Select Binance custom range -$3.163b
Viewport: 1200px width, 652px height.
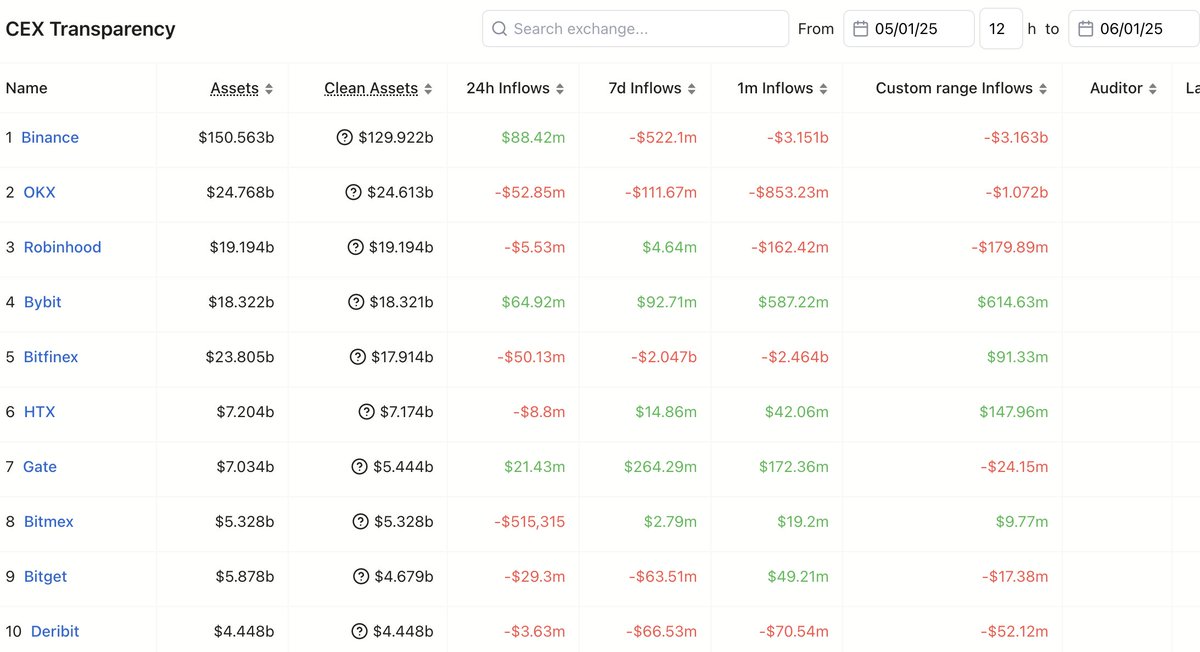(1015, 137)
